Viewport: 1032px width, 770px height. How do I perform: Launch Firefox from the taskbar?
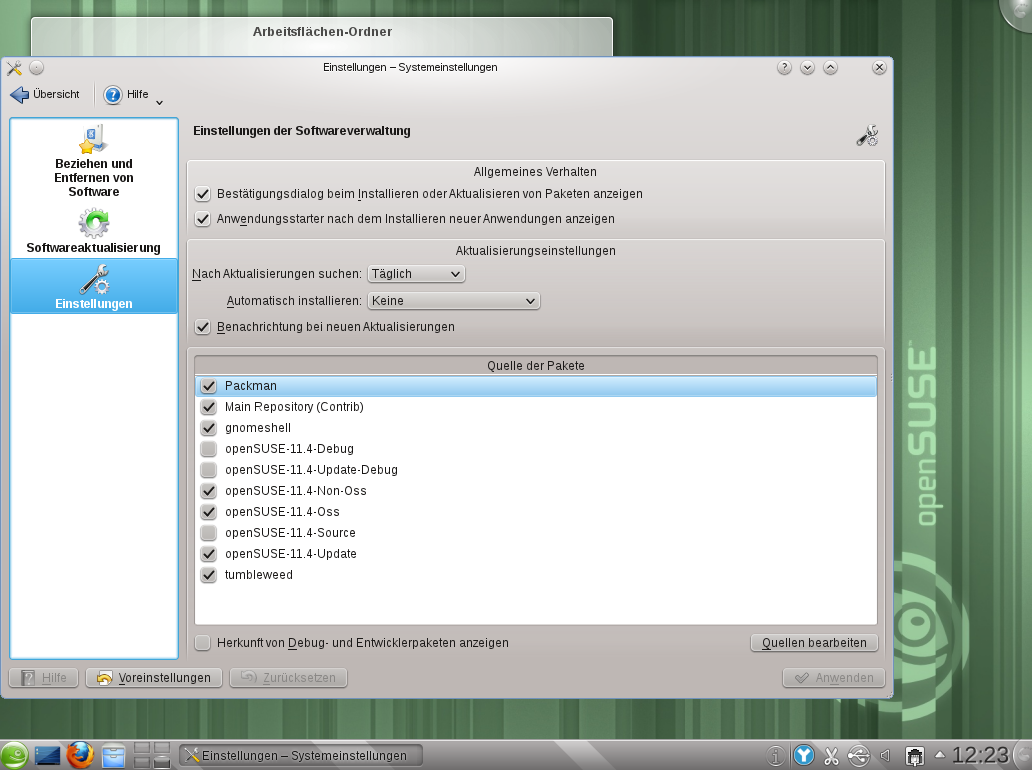80,756
